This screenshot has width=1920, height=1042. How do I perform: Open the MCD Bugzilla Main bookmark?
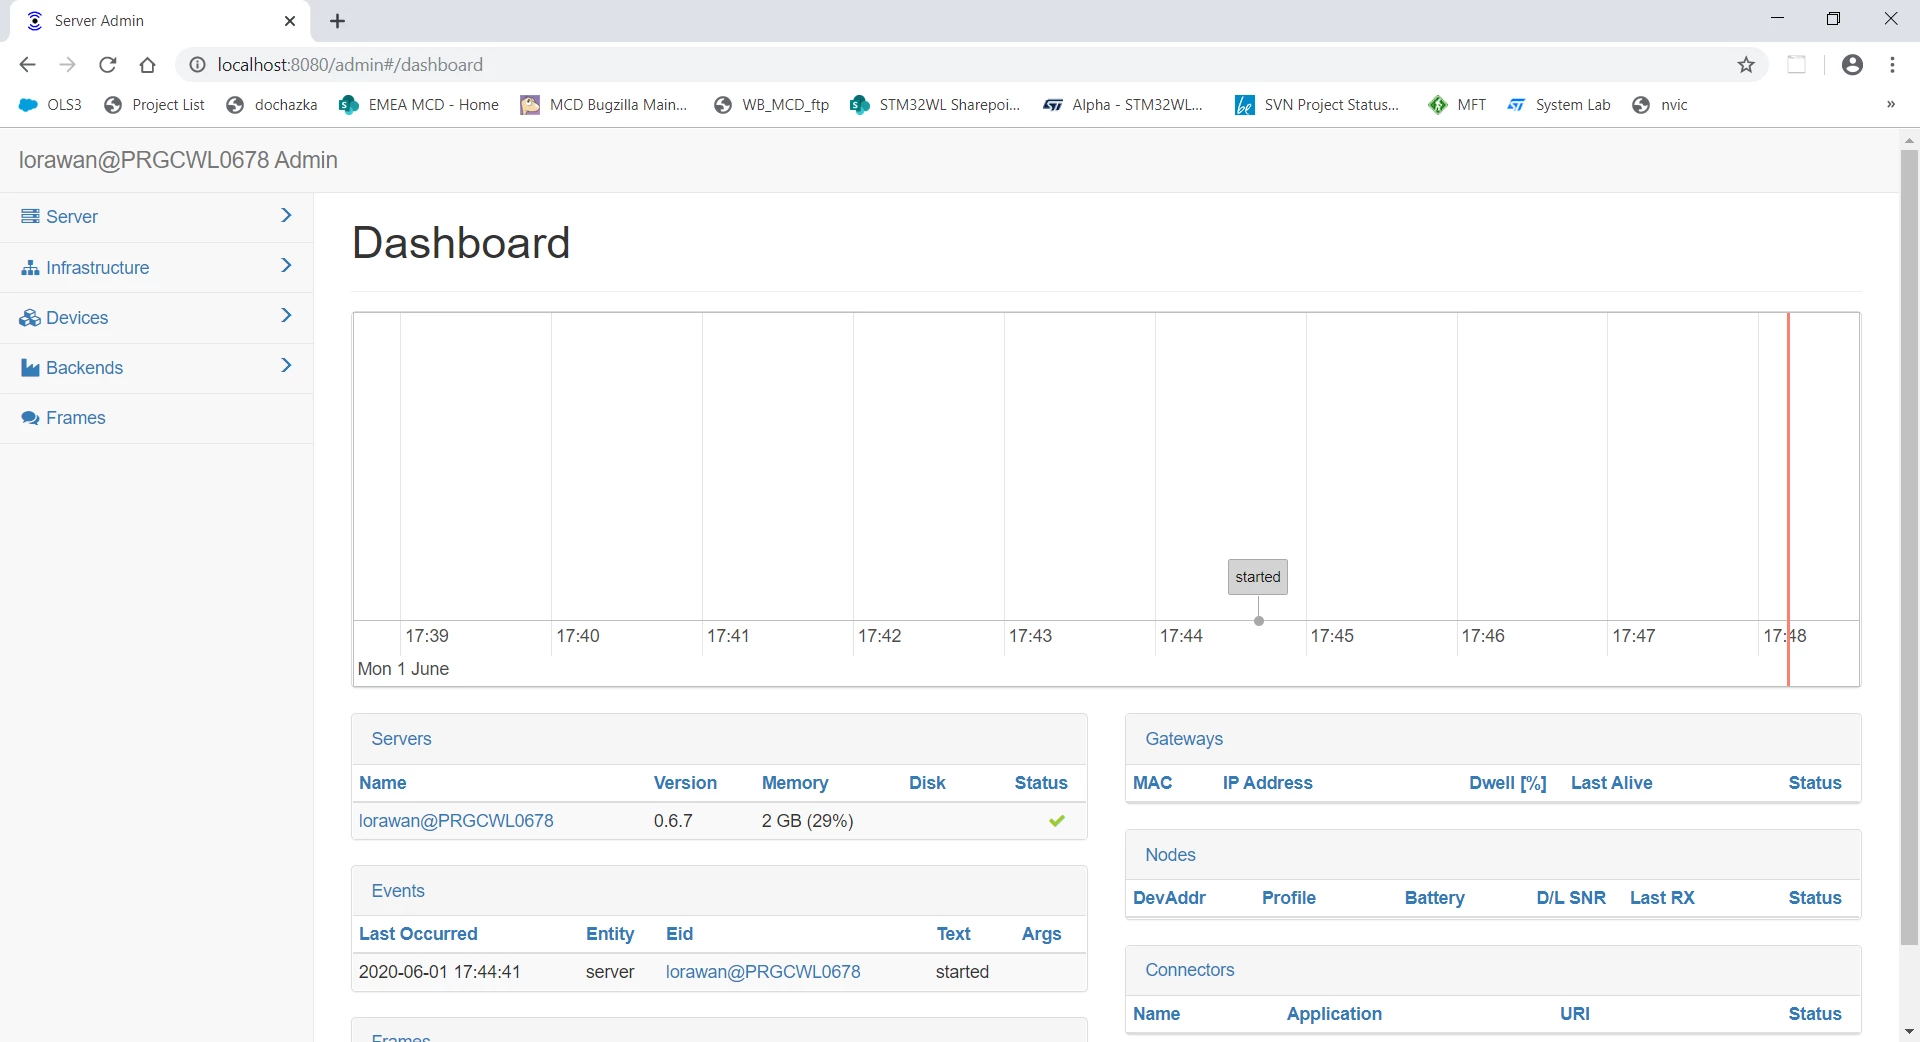click(x=604, y=105)
